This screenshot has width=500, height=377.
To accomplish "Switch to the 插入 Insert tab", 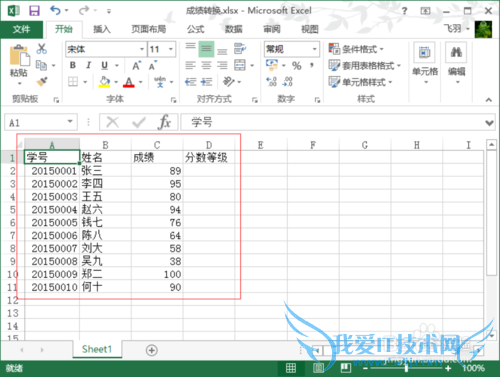I will 102,29.
